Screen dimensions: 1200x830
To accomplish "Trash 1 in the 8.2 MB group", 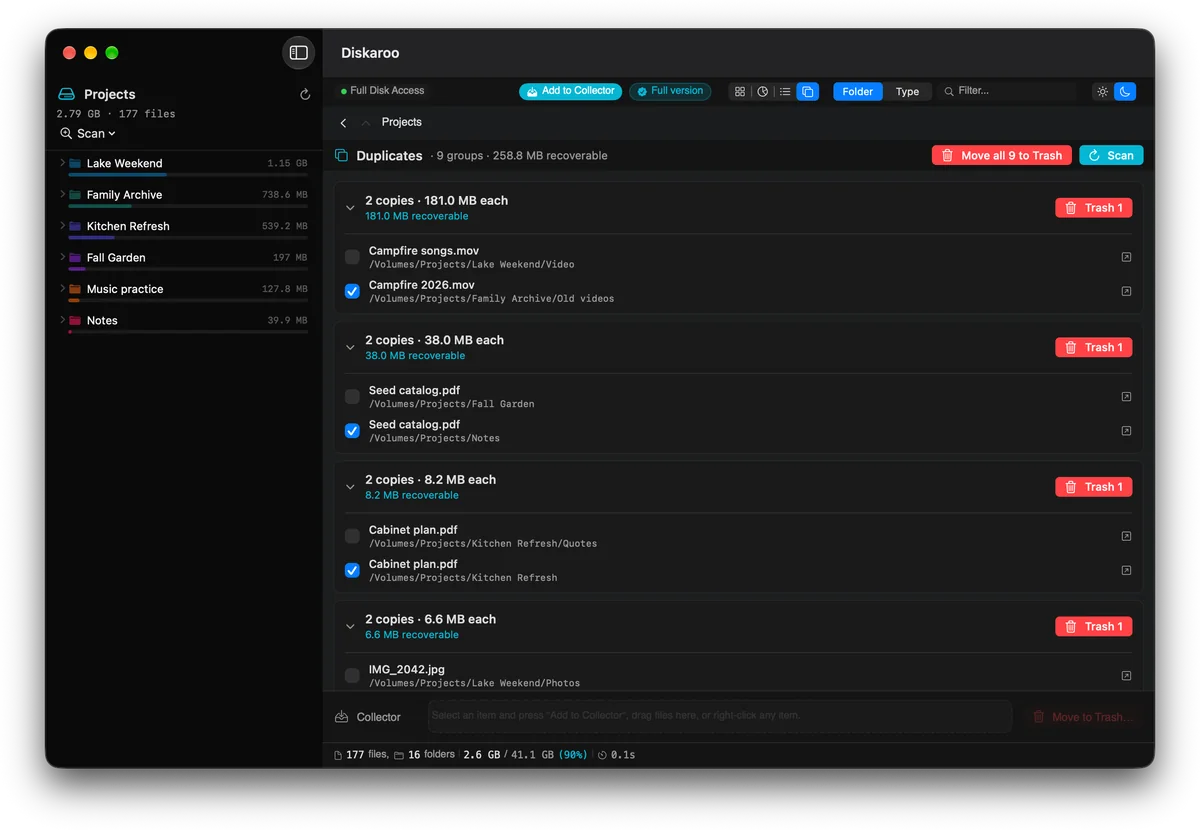I will click(1094, 487).
